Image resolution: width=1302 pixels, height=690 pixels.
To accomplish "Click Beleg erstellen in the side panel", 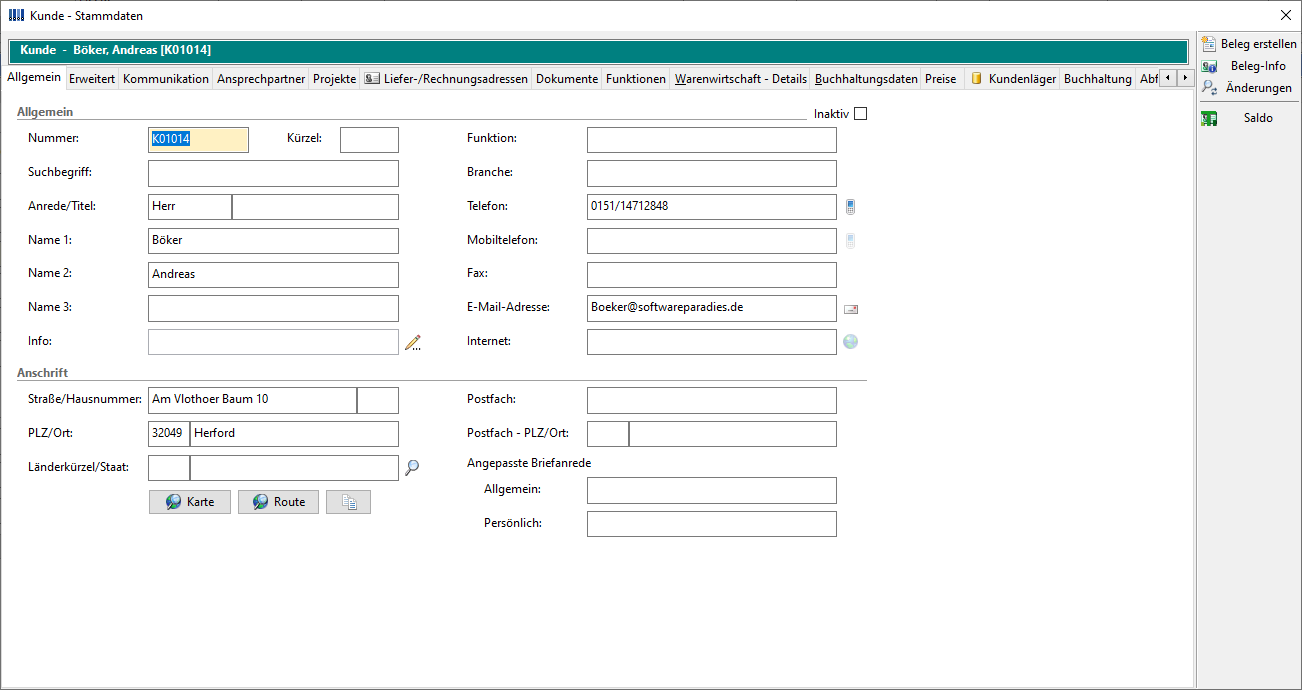I will [1249, 44].
